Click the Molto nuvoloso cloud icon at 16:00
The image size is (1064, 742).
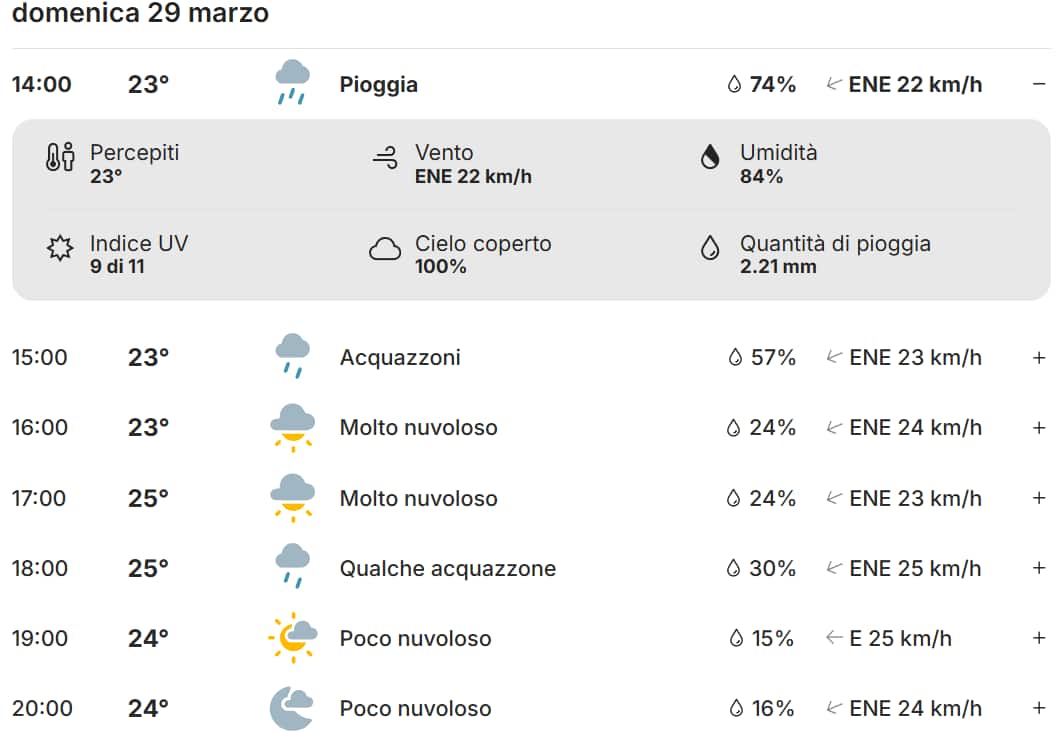(291, 424)
